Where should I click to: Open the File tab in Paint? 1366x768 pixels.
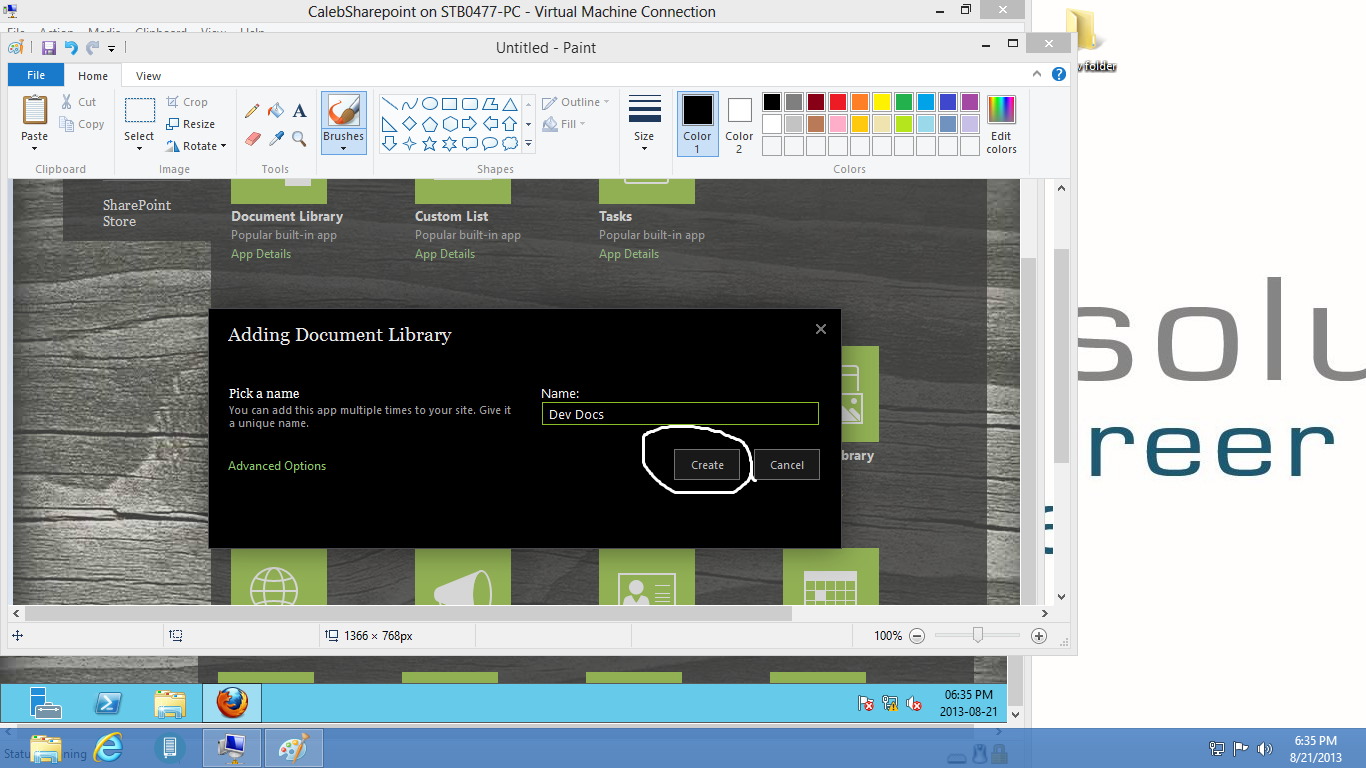pyautogui.click(x=36, y=75)
